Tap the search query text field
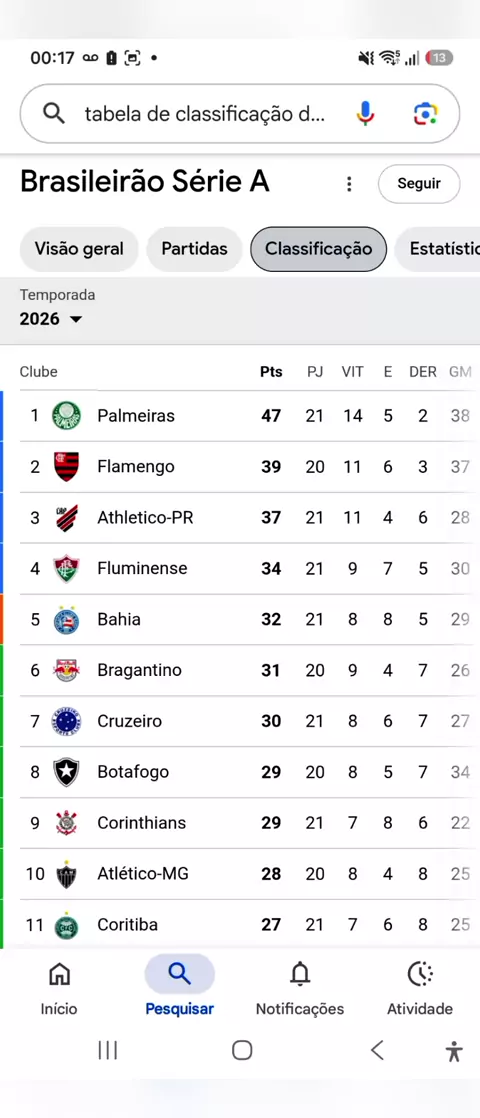This screenshot has height=1118, width=480. [205, 113]
